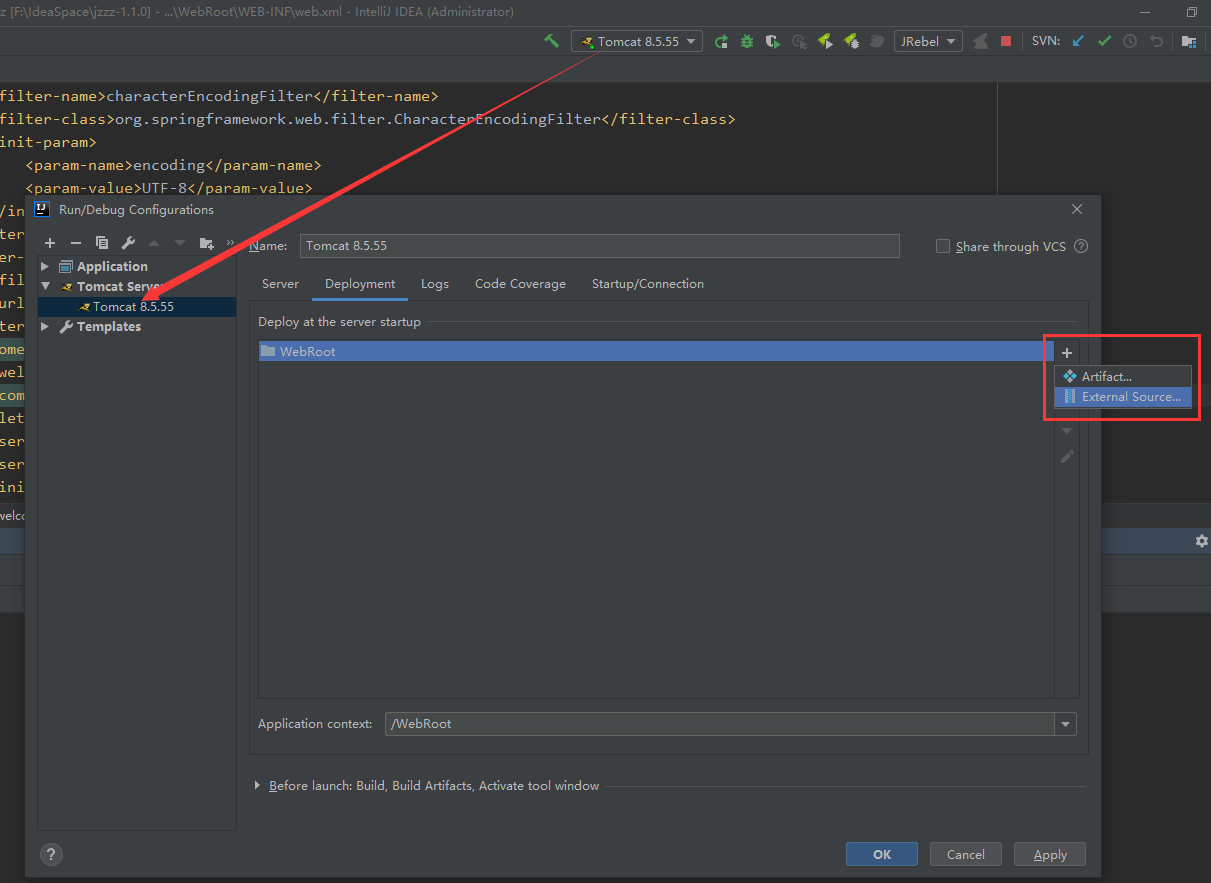Open Project Structure icon in toolbar
This screenshot has width=1211, height=883.
point(1188,41)
